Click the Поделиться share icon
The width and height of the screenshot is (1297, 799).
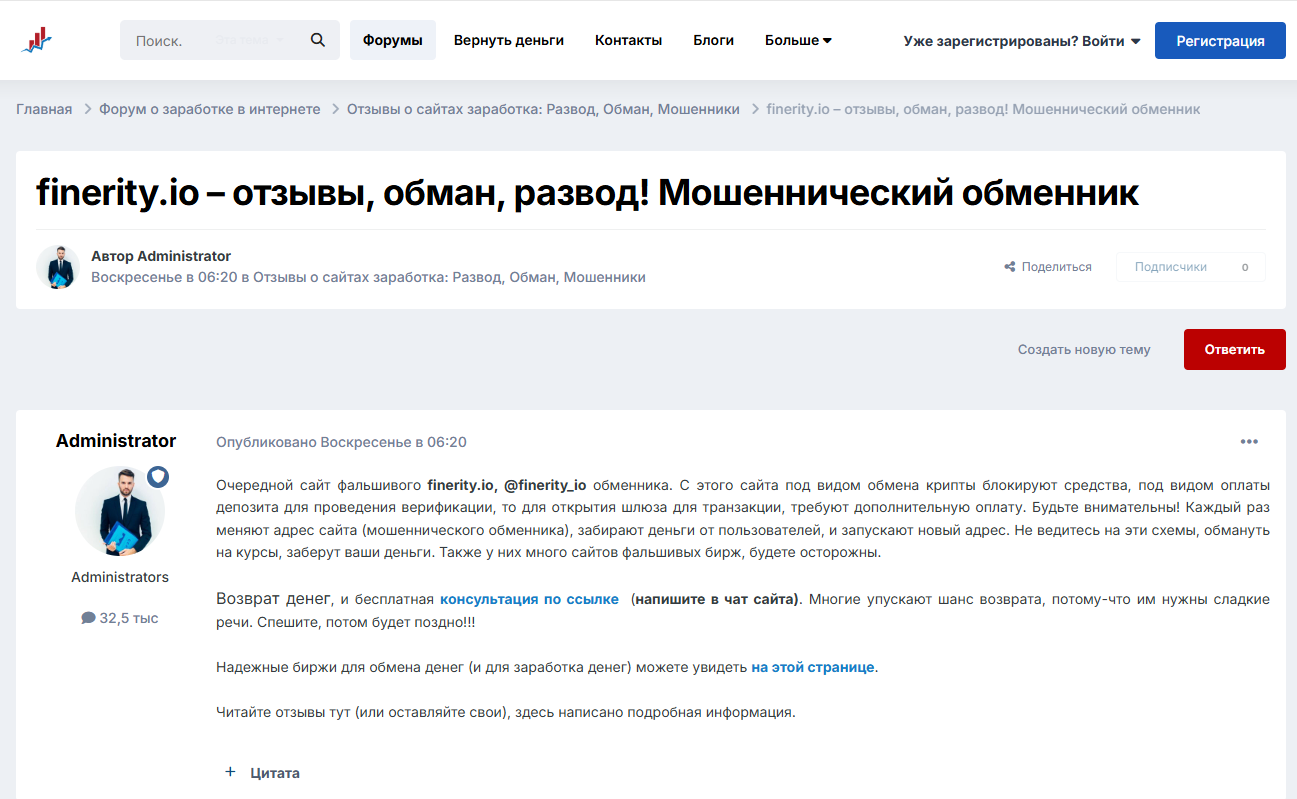pos(1010,267)
